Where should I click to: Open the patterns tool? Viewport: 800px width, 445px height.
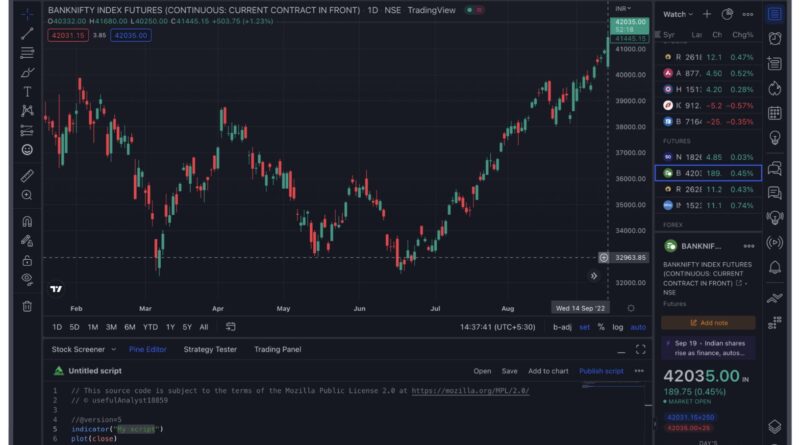coord(27,111)
